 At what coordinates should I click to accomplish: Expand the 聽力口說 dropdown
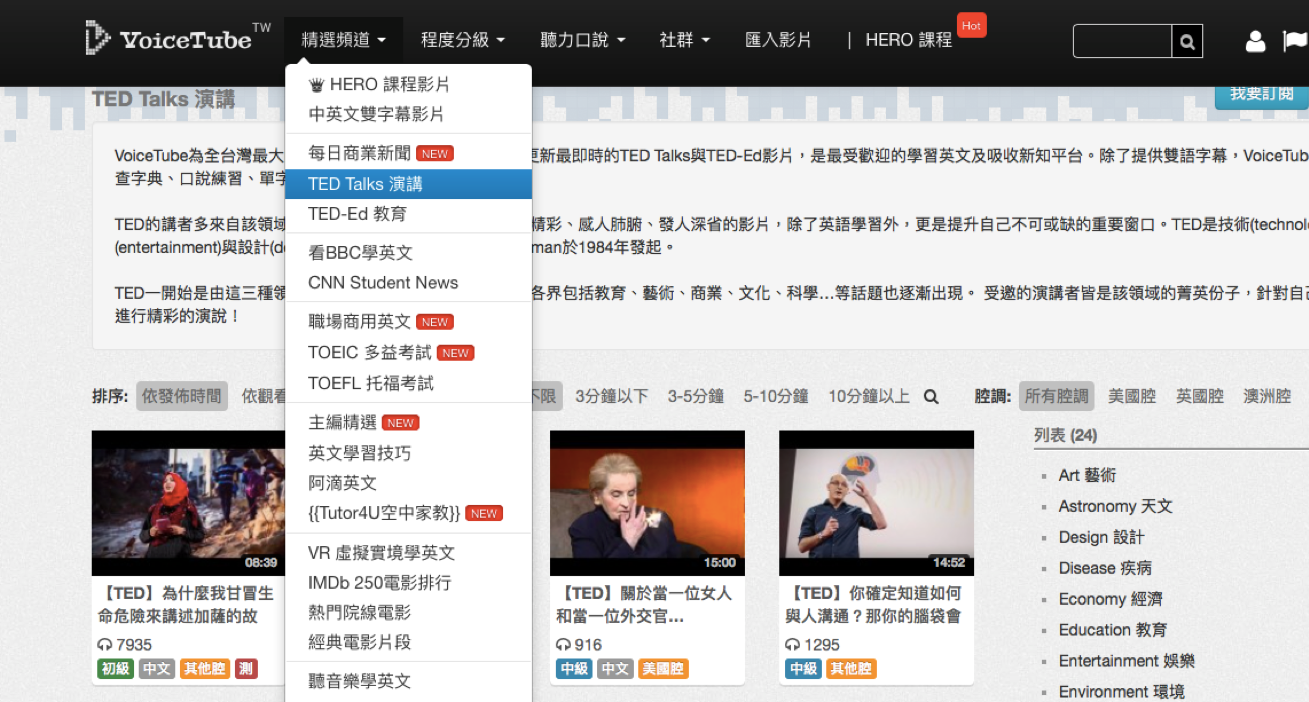[582, 40]
